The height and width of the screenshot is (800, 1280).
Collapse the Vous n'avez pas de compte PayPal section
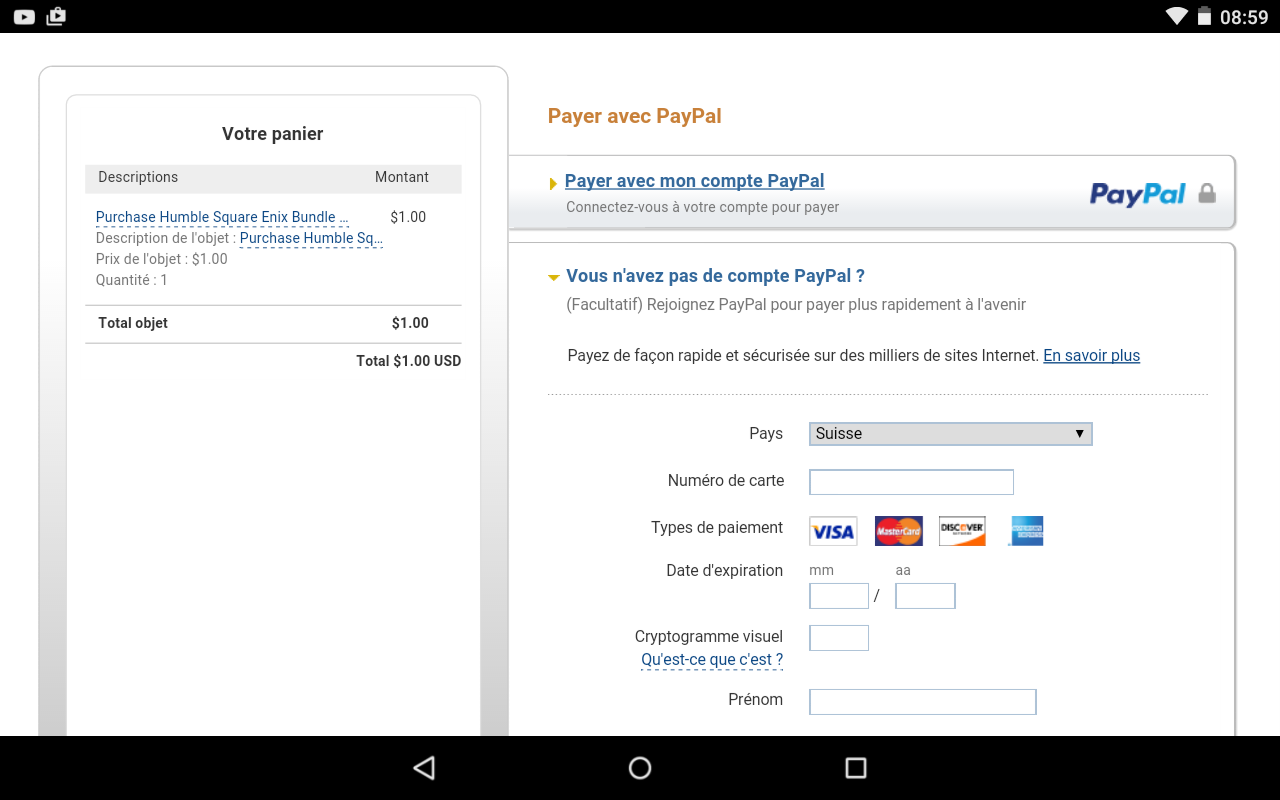pos(714,276)
